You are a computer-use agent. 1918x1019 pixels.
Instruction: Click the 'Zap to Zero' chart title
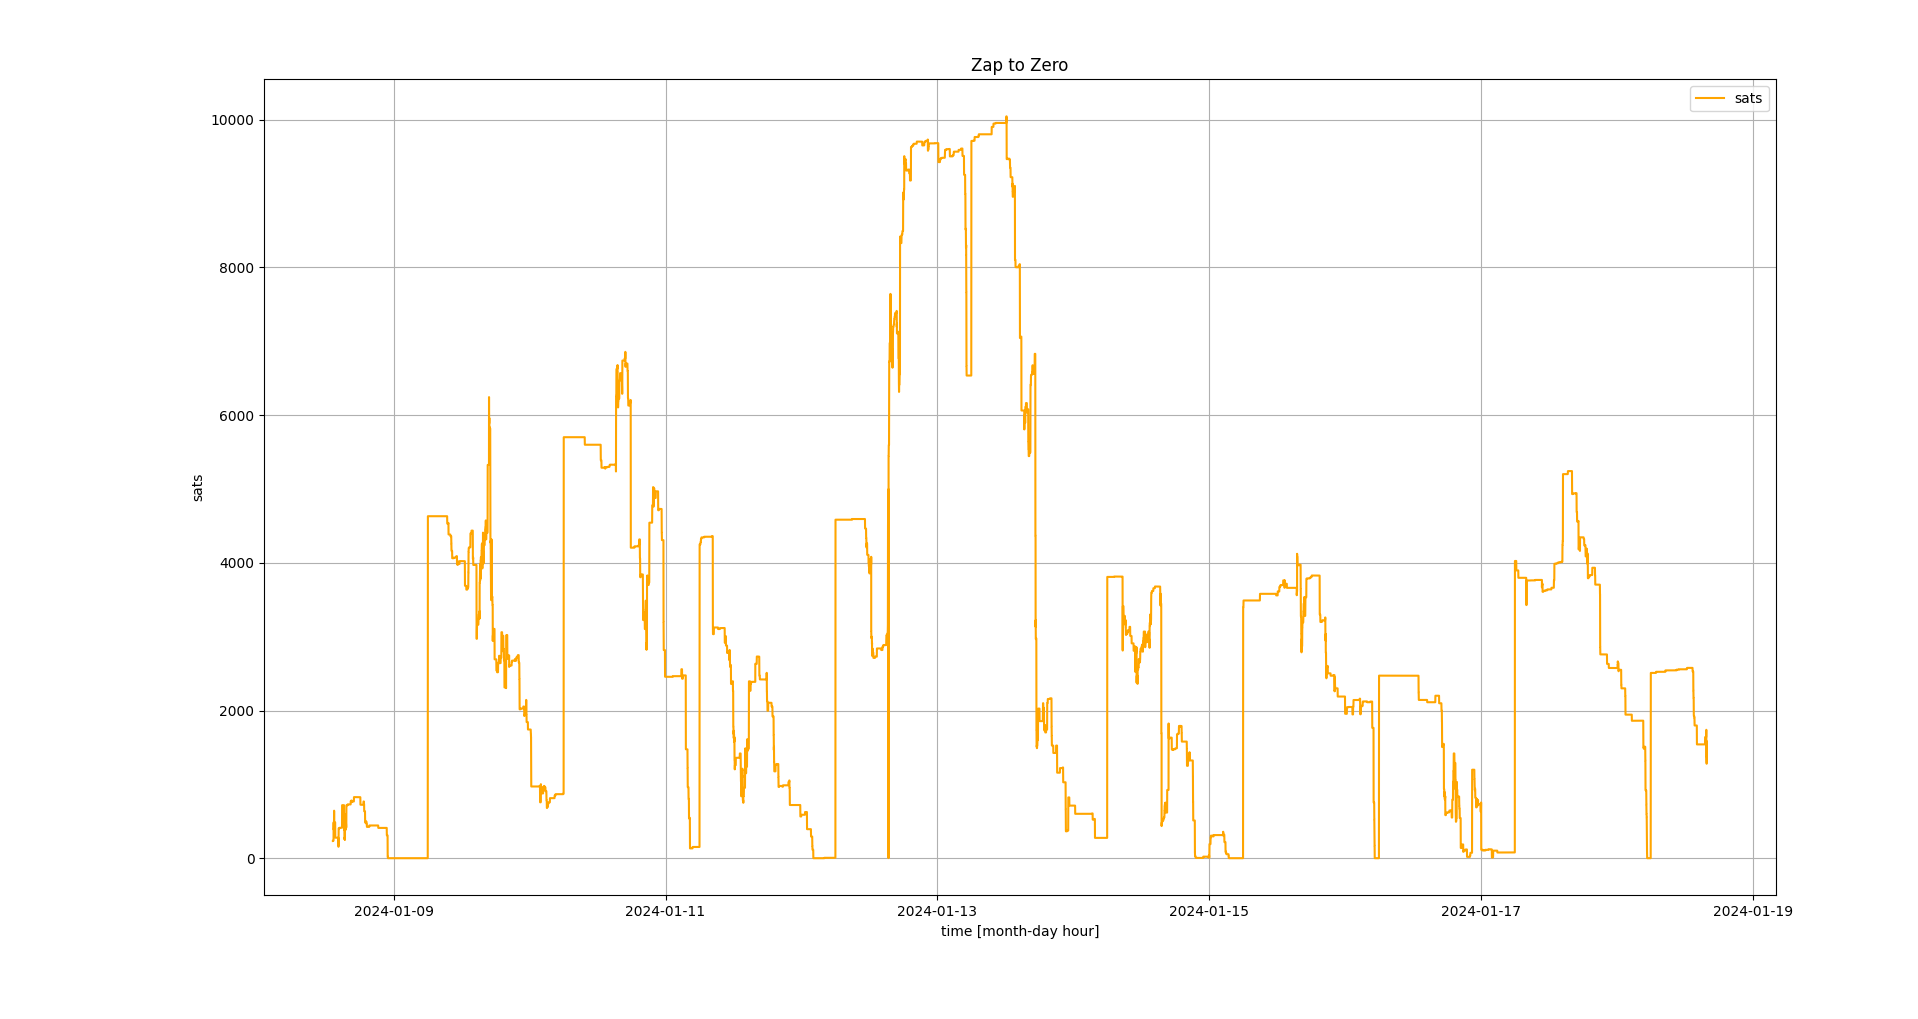point(1019,65)
